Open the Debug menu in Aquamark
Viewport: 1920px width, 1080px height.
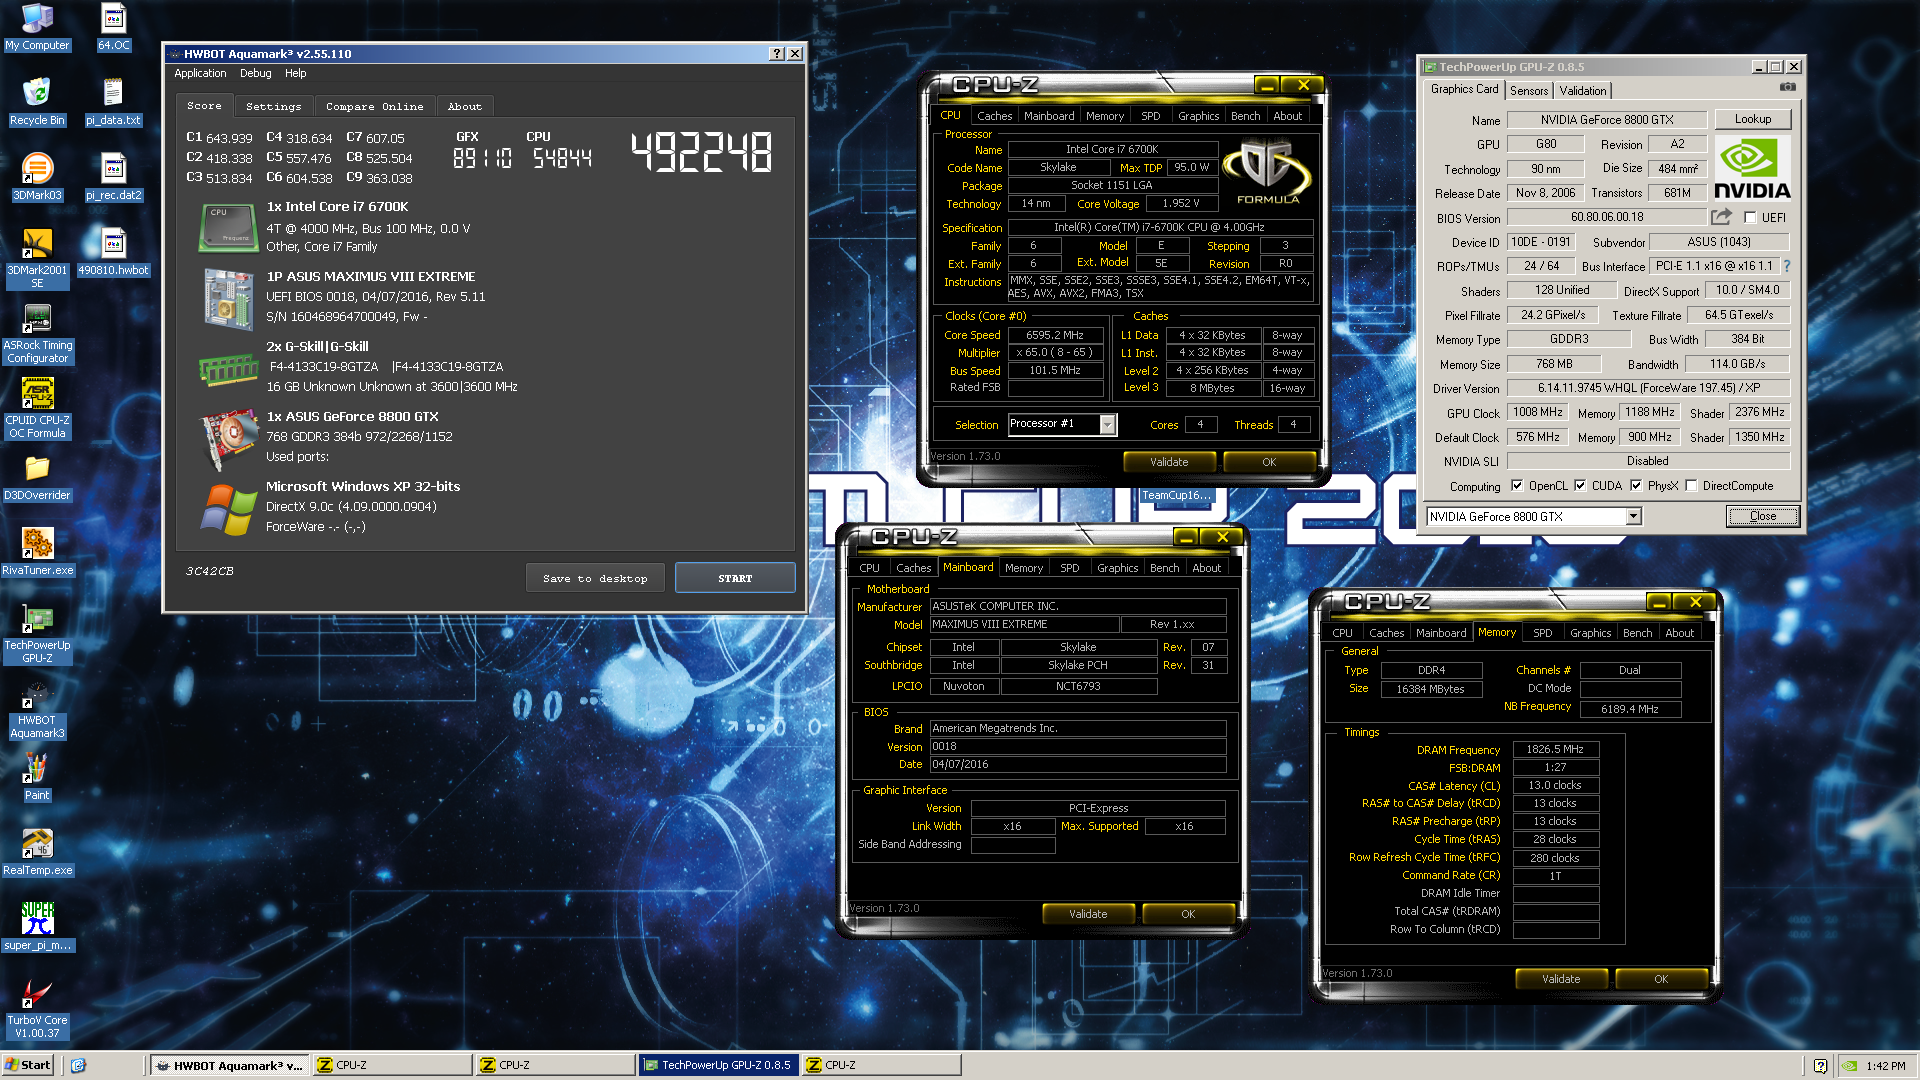click(256, 73)
